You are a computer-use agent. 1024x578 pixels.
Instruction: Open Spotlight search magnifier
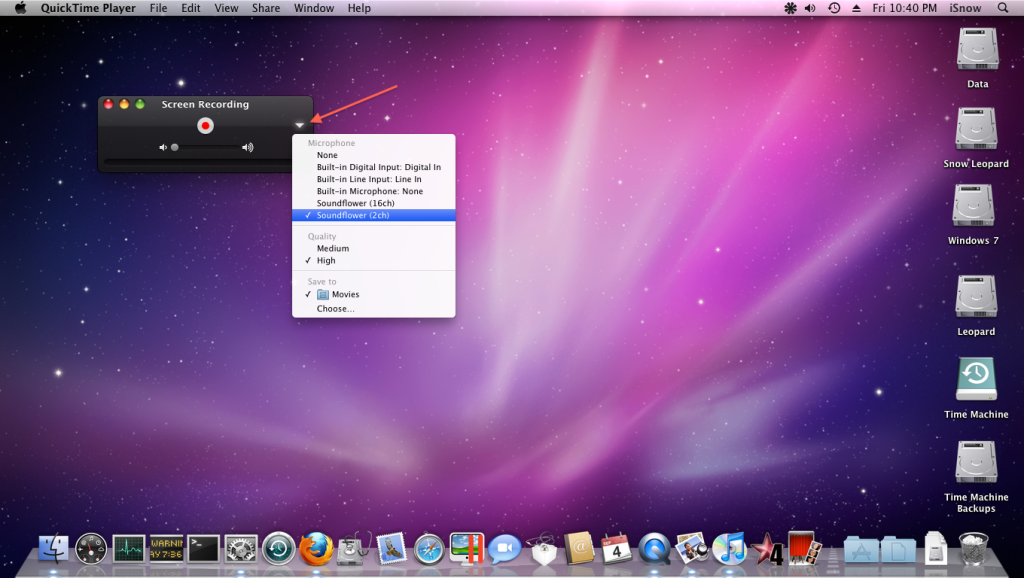point(1003,8)
